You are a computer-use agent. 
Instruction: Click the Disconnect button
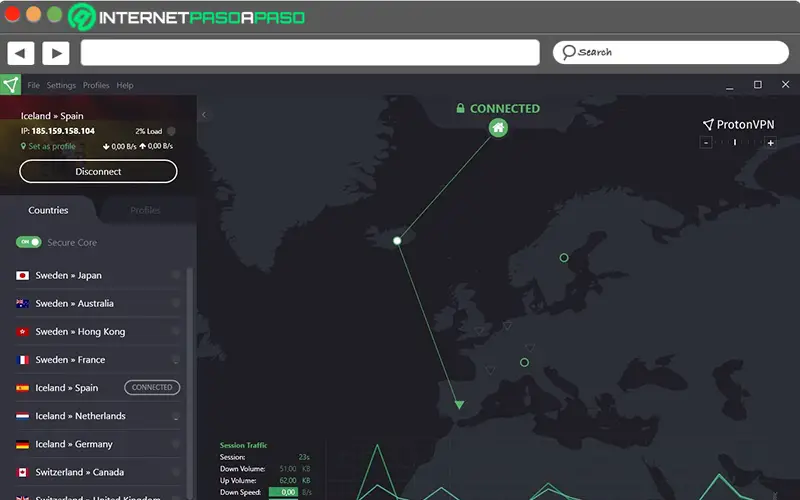point(98,171)
